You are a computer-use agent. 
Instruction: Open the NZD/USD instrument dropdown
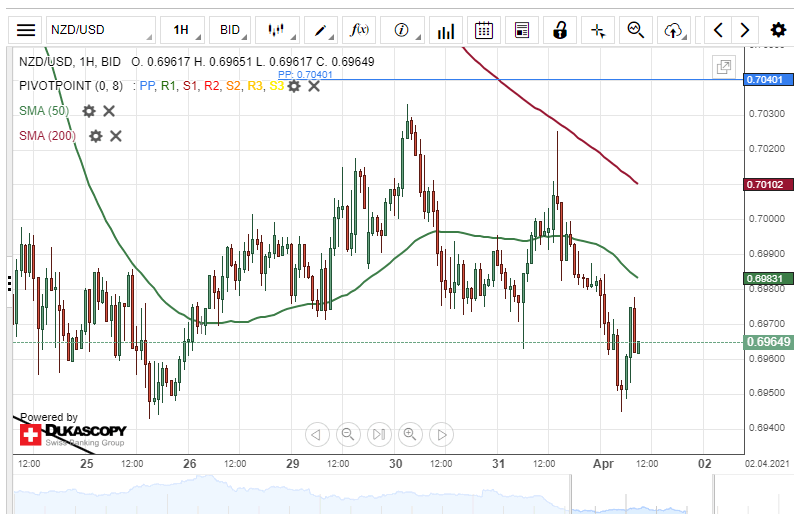100,30
